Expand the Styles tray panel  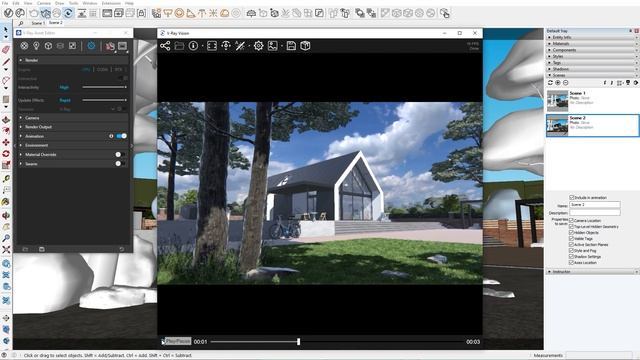click(592, 56)
